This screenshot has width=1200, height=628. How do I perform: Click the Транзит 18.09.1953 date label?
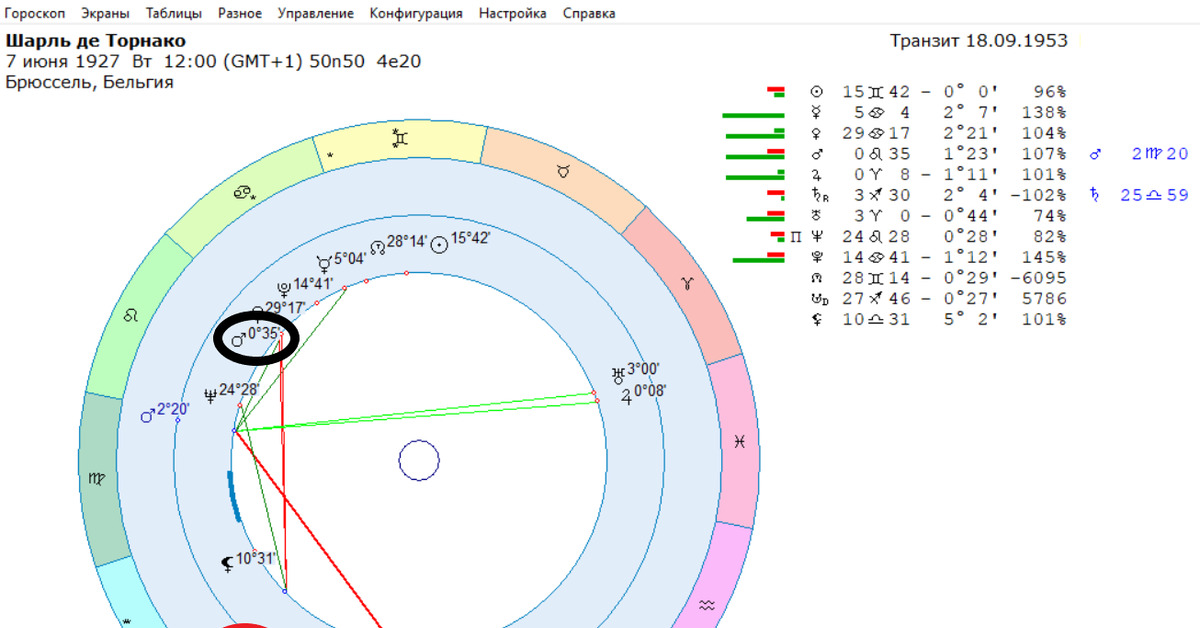point(978,41)
